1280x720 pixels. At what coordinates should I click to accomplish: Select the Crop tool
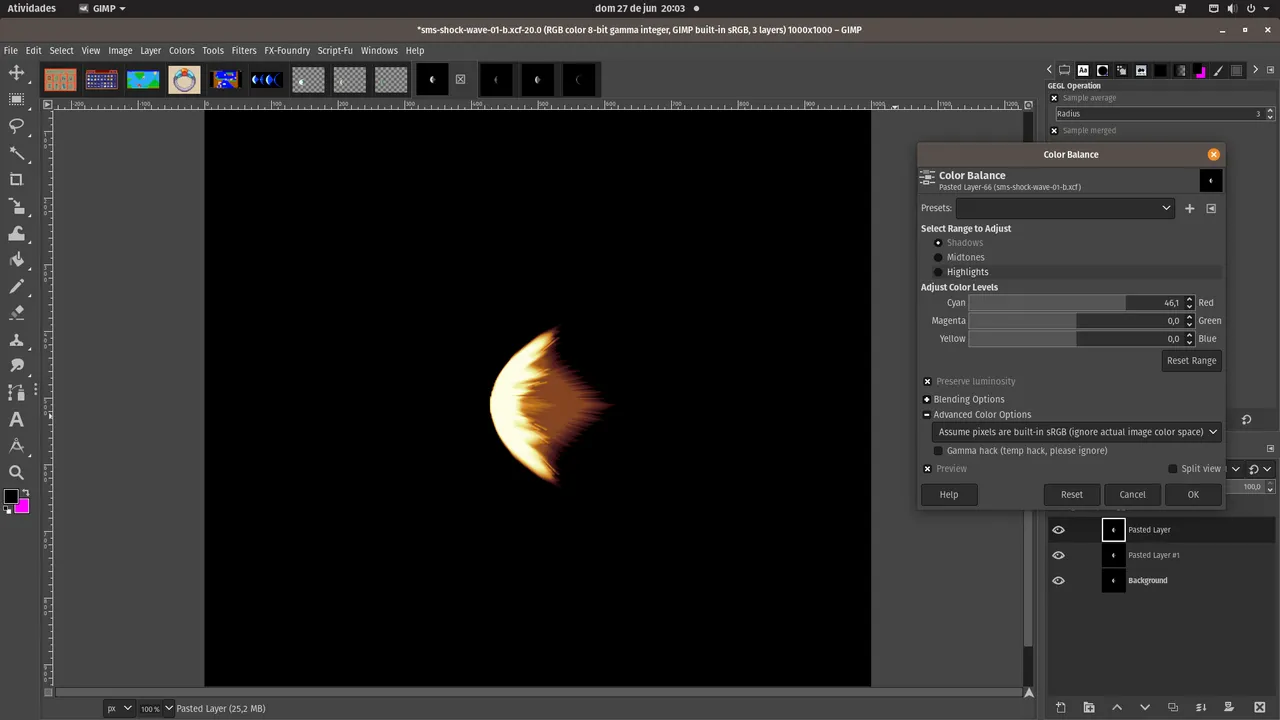click(17, 179)
